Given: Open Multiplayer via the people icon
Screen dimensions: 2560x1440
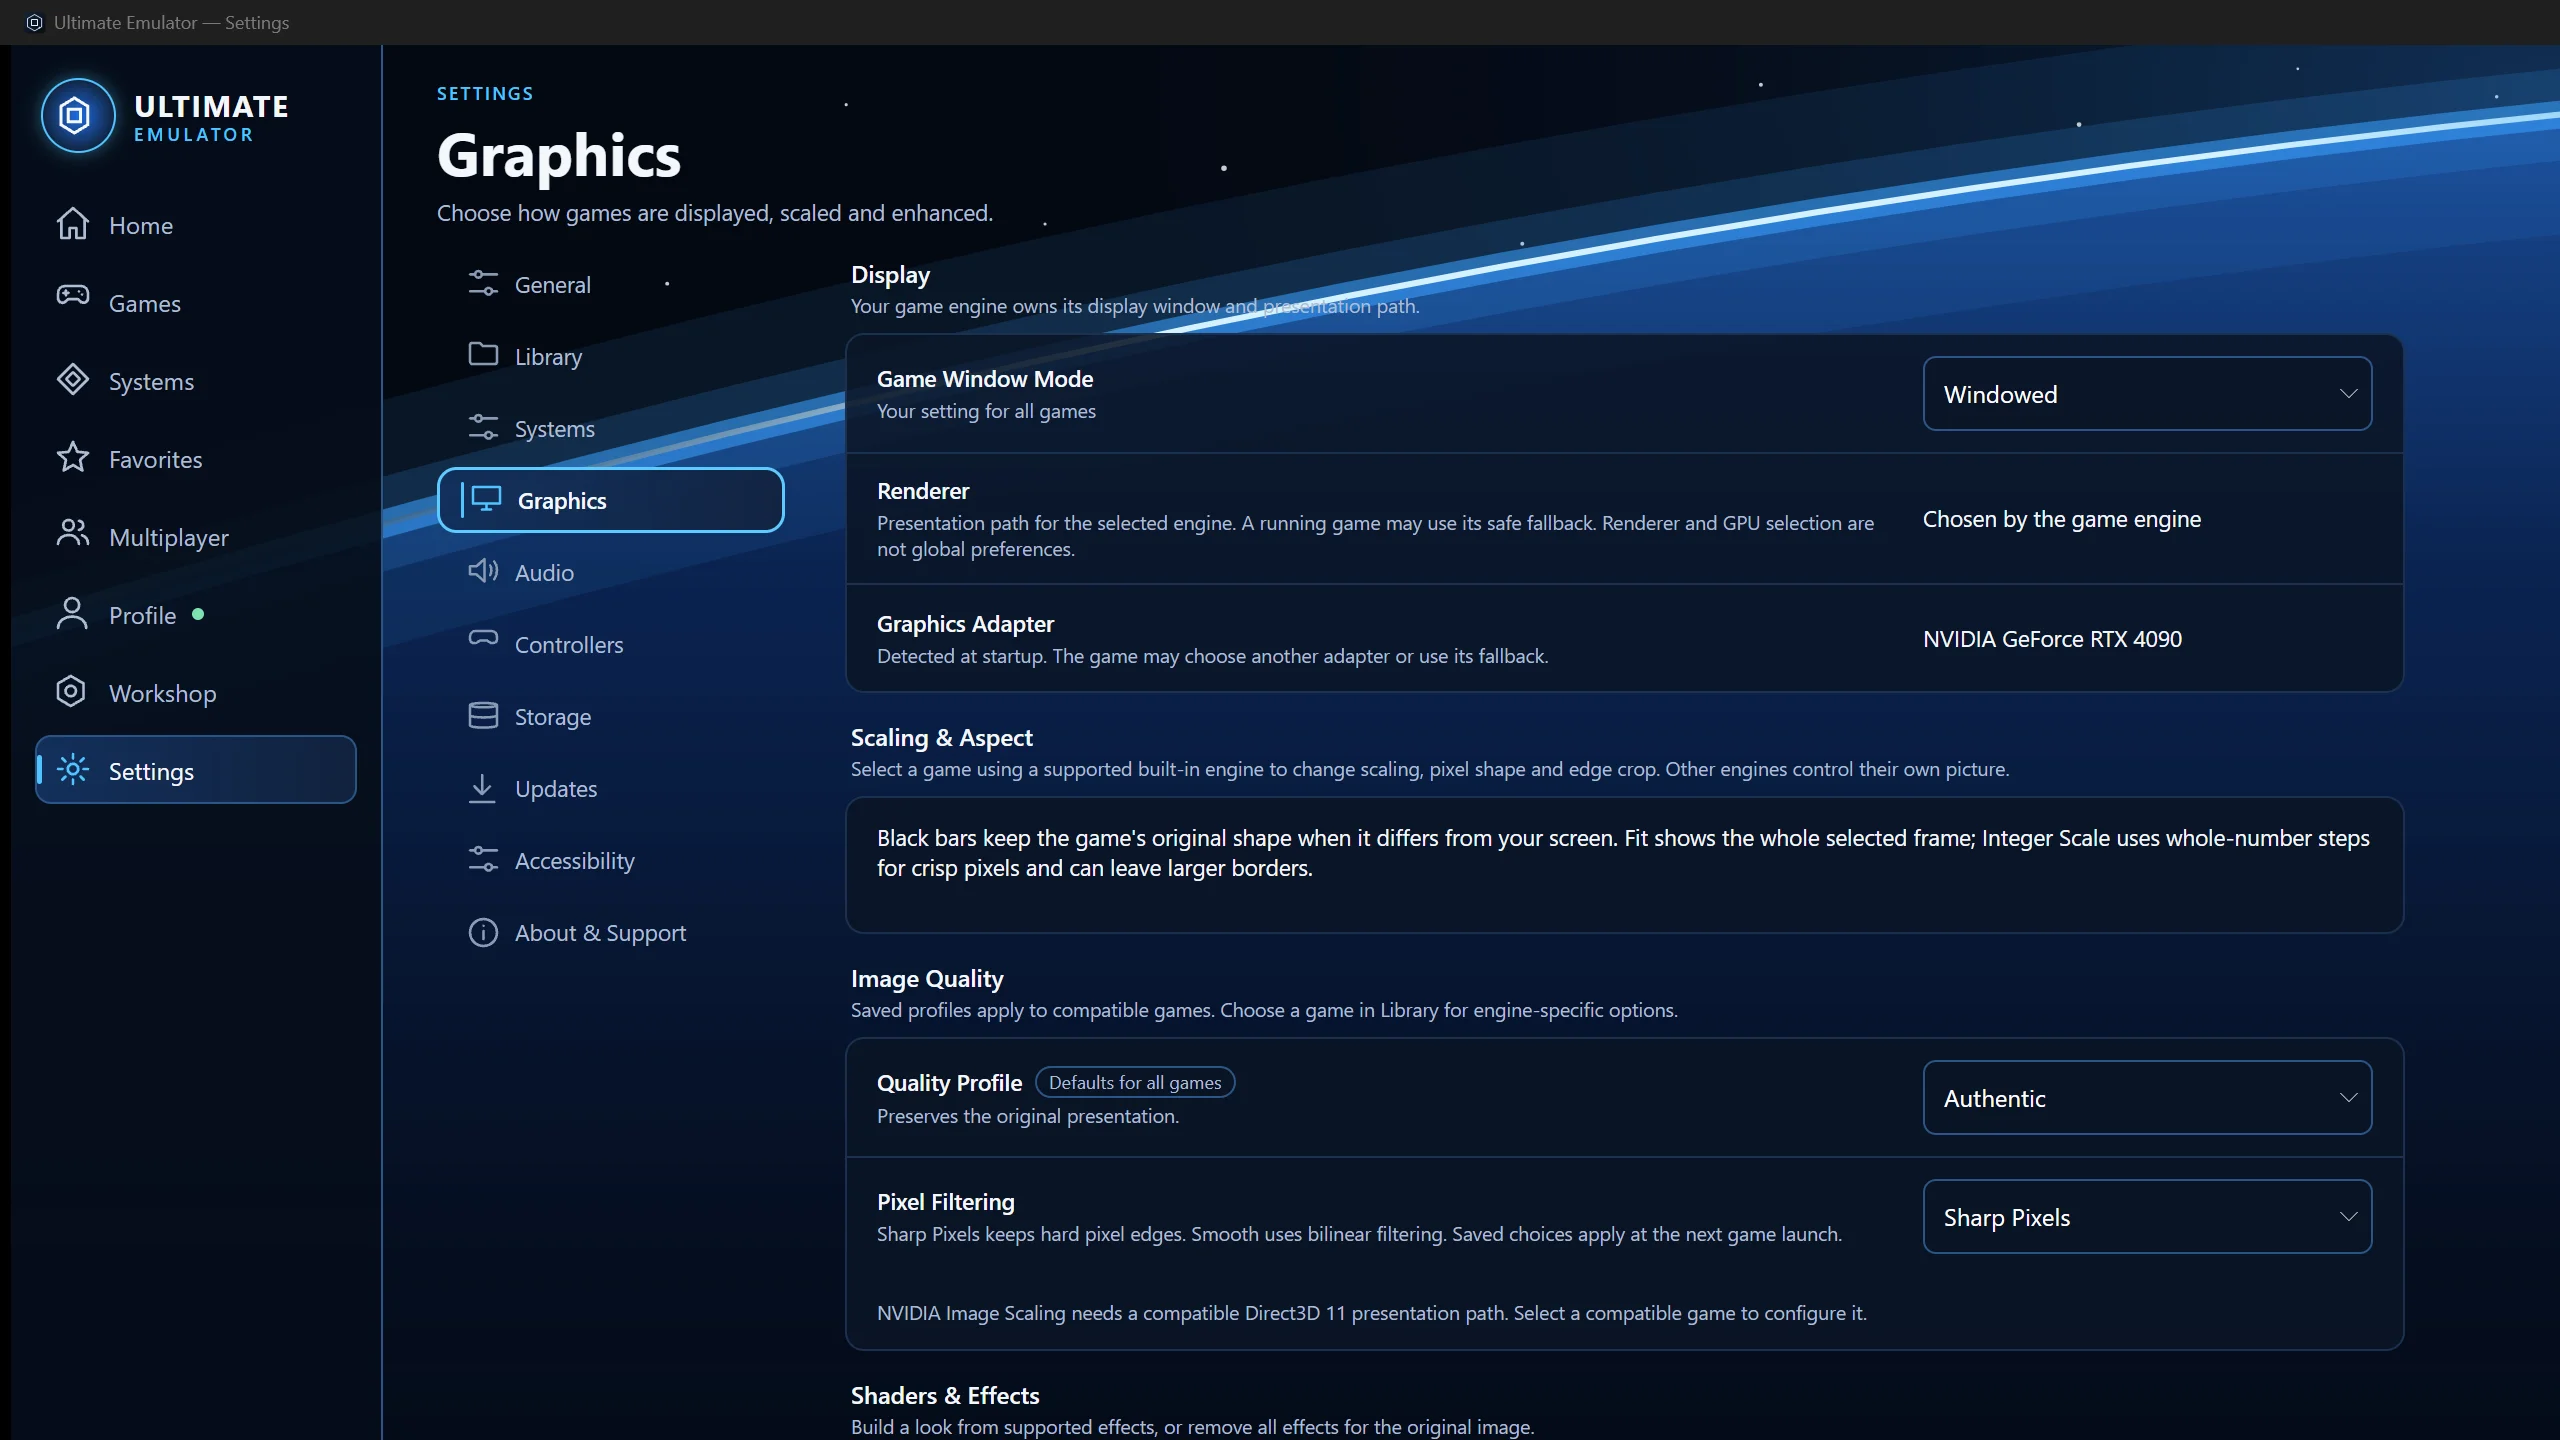Looking at the screenshot, I should pyautogui.click(x=72, y=534).
